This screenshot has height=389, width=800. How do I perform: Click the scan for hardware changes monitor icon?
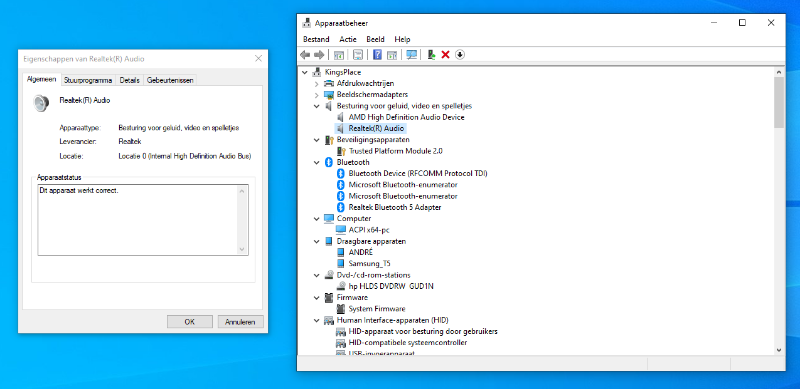click(x=411, y=55)
